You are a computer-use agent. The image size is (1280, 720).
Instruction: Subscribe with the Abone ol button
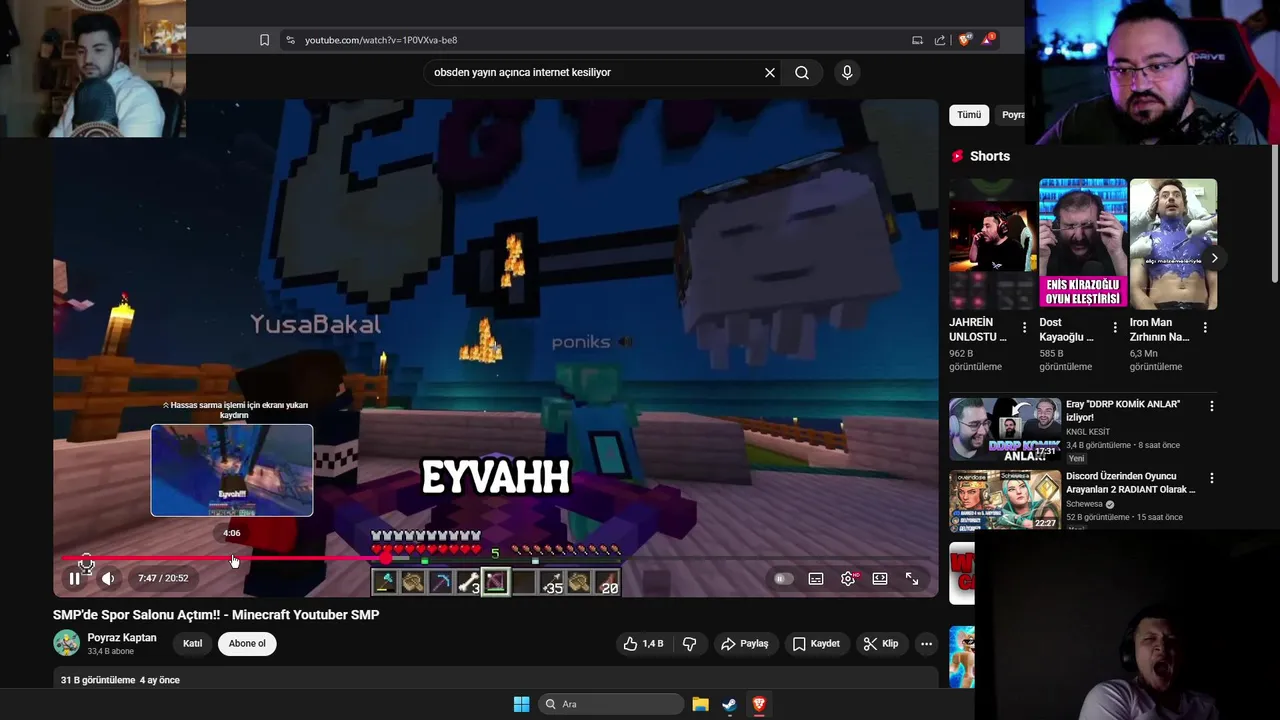coord(247,644)
